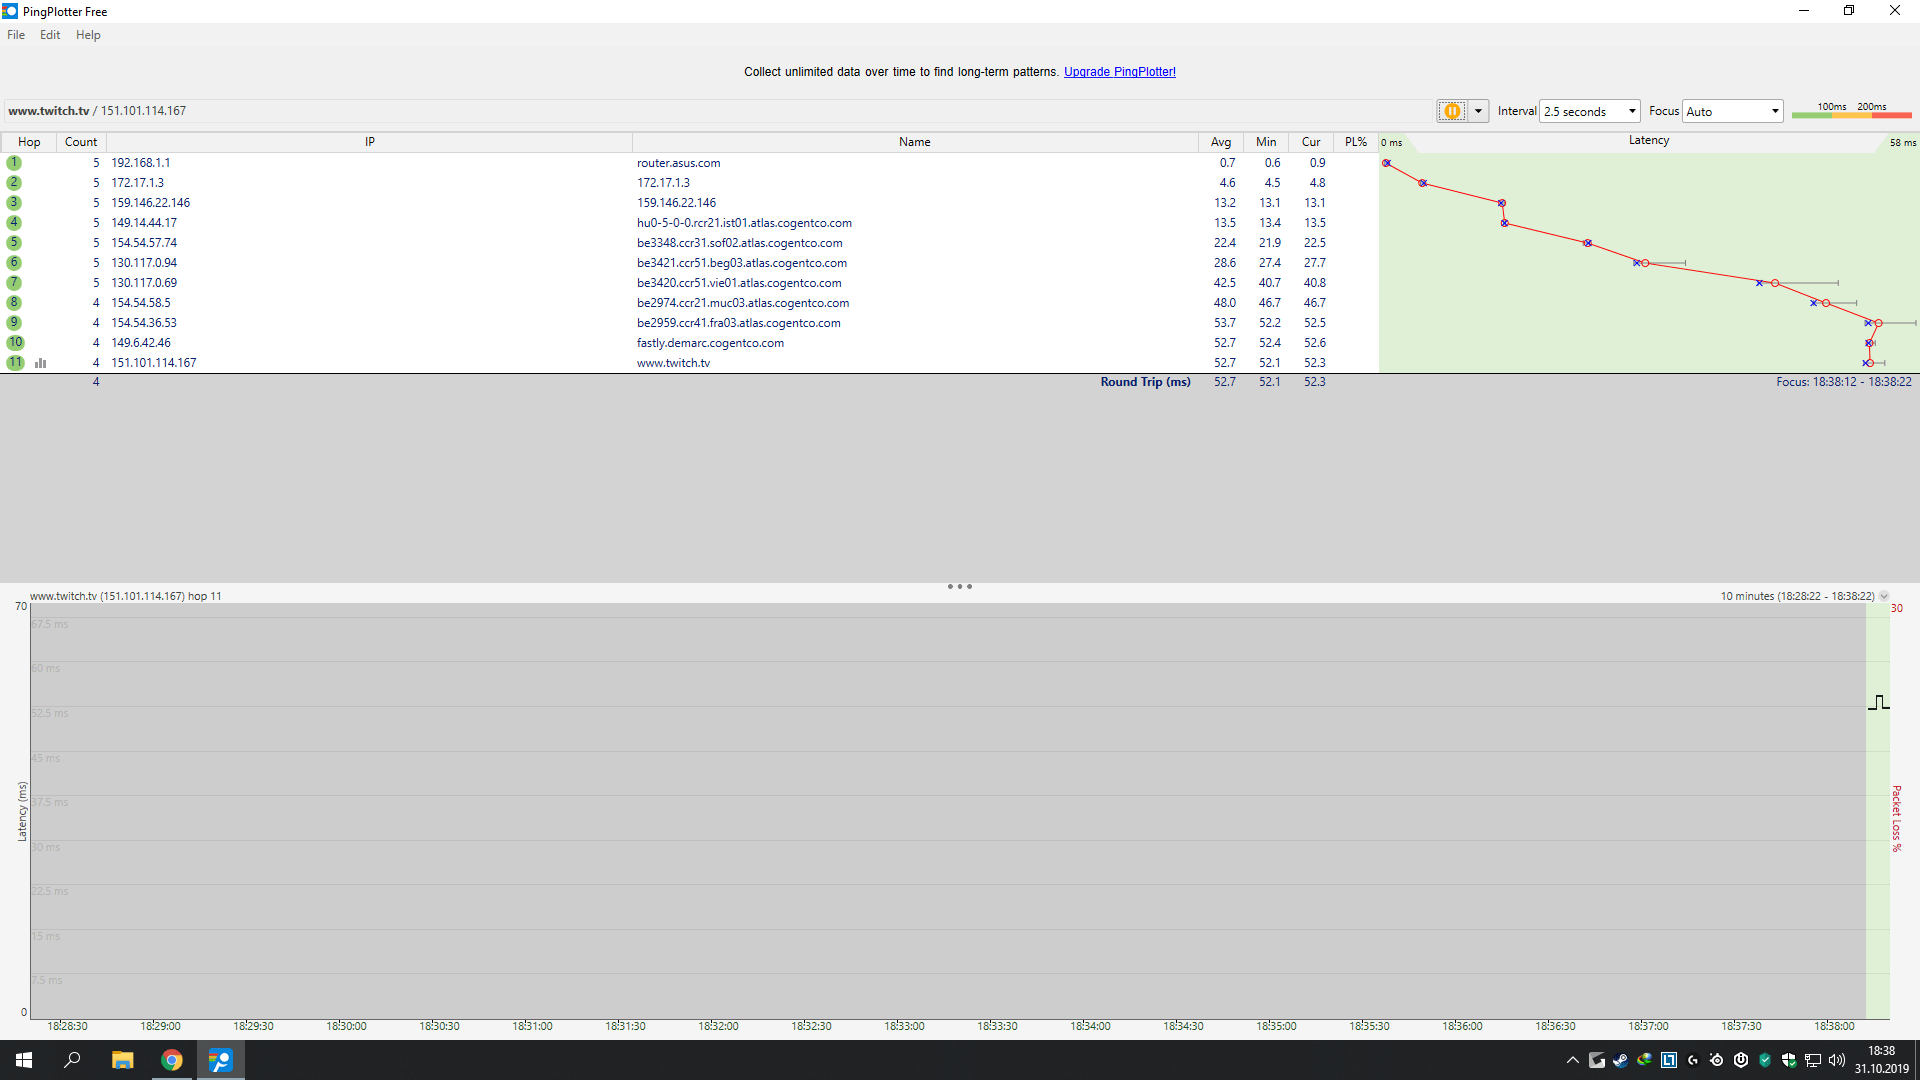Click the hop 11 bar graph icon
The image size is (1920, 1080).
pyautogui.click(x=41, y=363)
